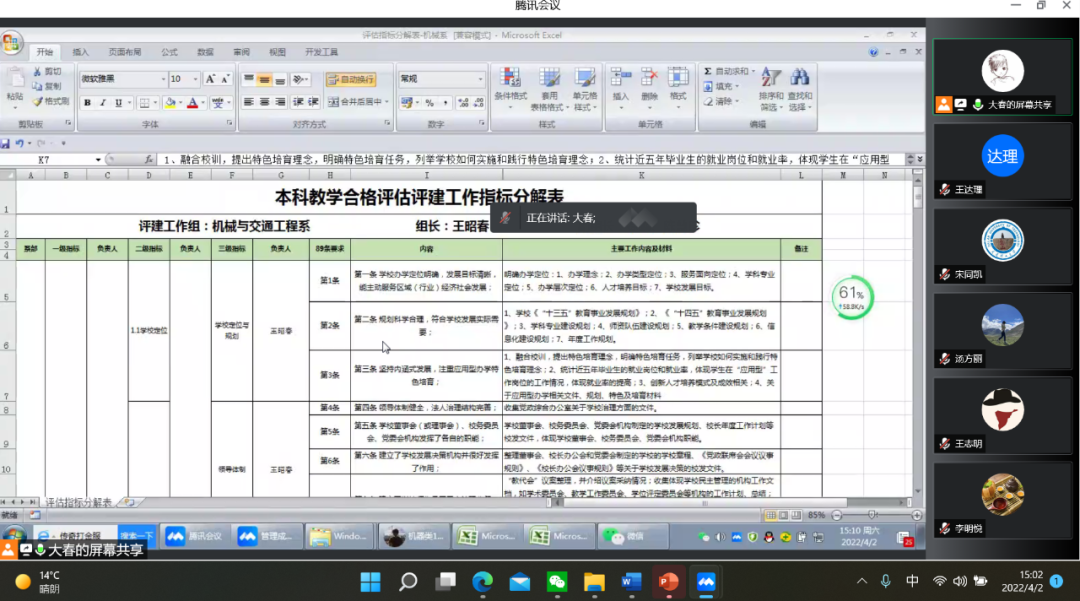The width and height of the screenshot is (1080, 601).
Task: Open PowerPoint from the Windows taskbar
Action: pos(668,581)
